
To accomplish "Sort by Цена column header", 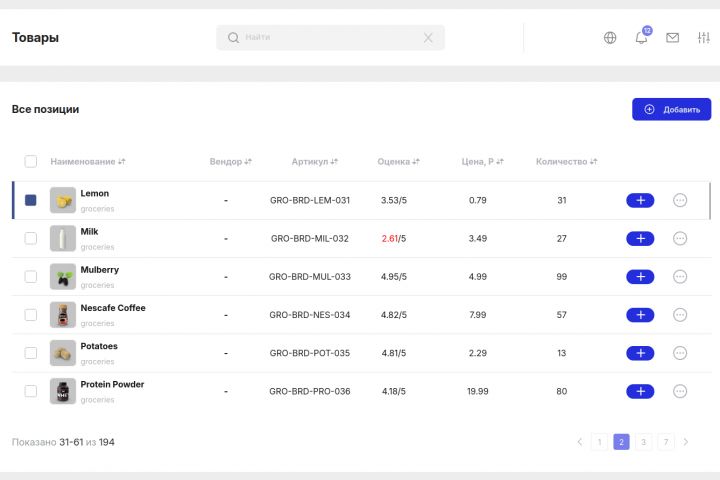I will (482, 161).
